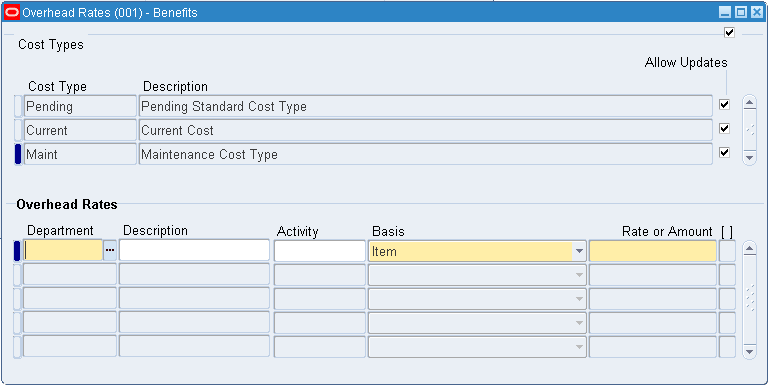
Task: Open the Oracle window menu icon
Action: pyautogui.click(x=12, y=12)
